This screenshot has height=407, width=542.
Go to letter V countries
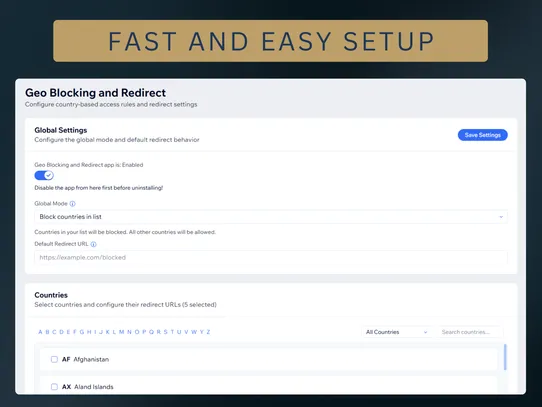click(186, 332)
